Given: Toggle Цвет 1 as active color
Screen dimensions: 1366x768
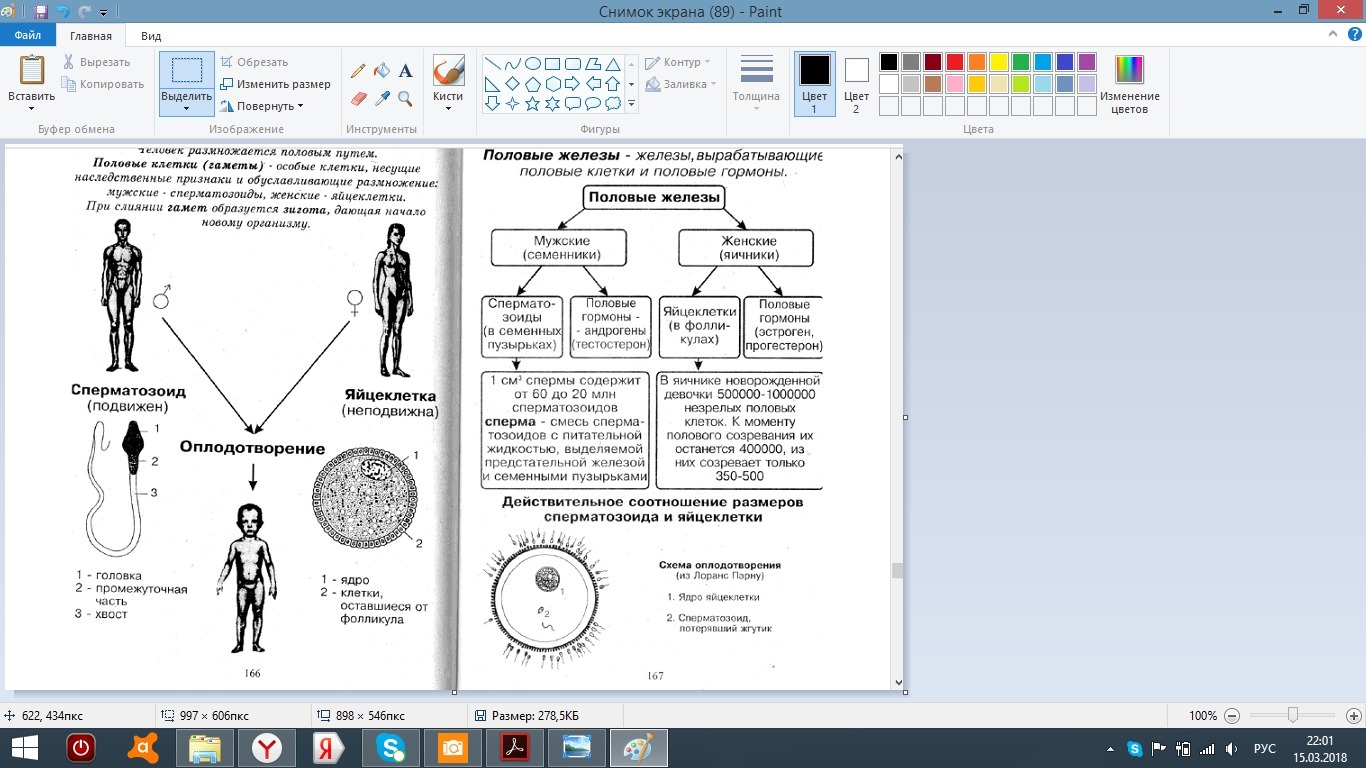Looking at the screenshot, I should (814, 84).
